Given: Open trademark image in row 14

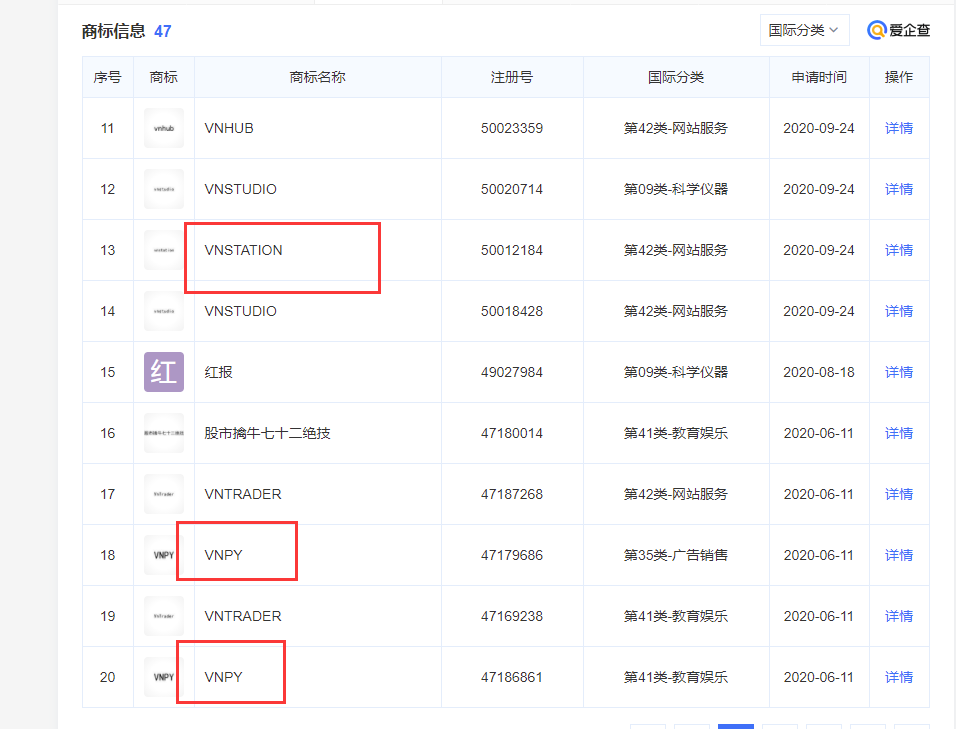Looking at the screenshot, I should (163, 311).
